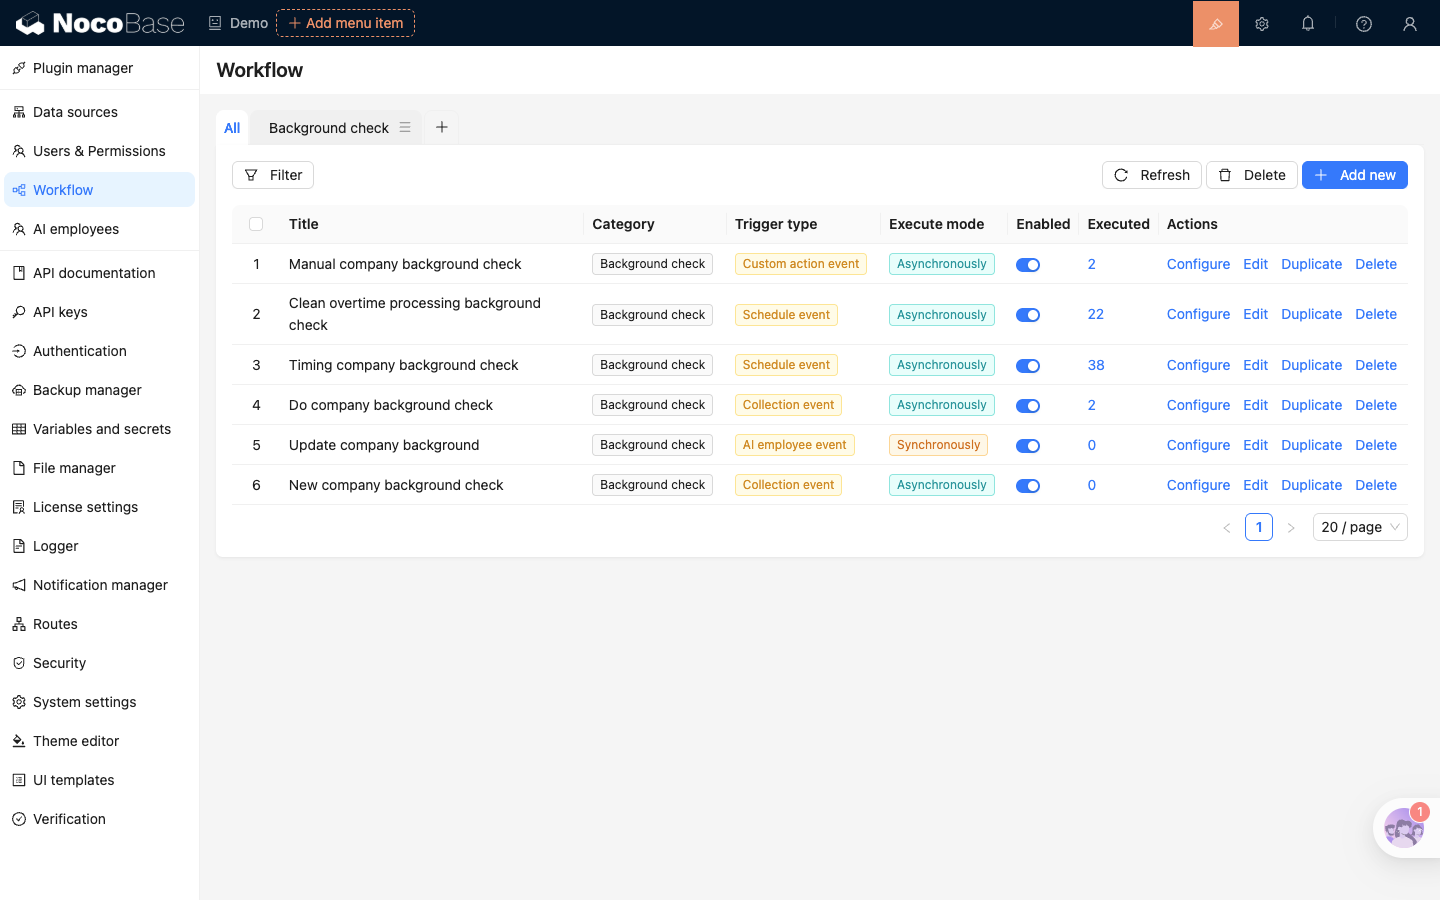The image size is (1440, 900).
Task: Click the Background check tab menu icon
Action: point(405,127)
